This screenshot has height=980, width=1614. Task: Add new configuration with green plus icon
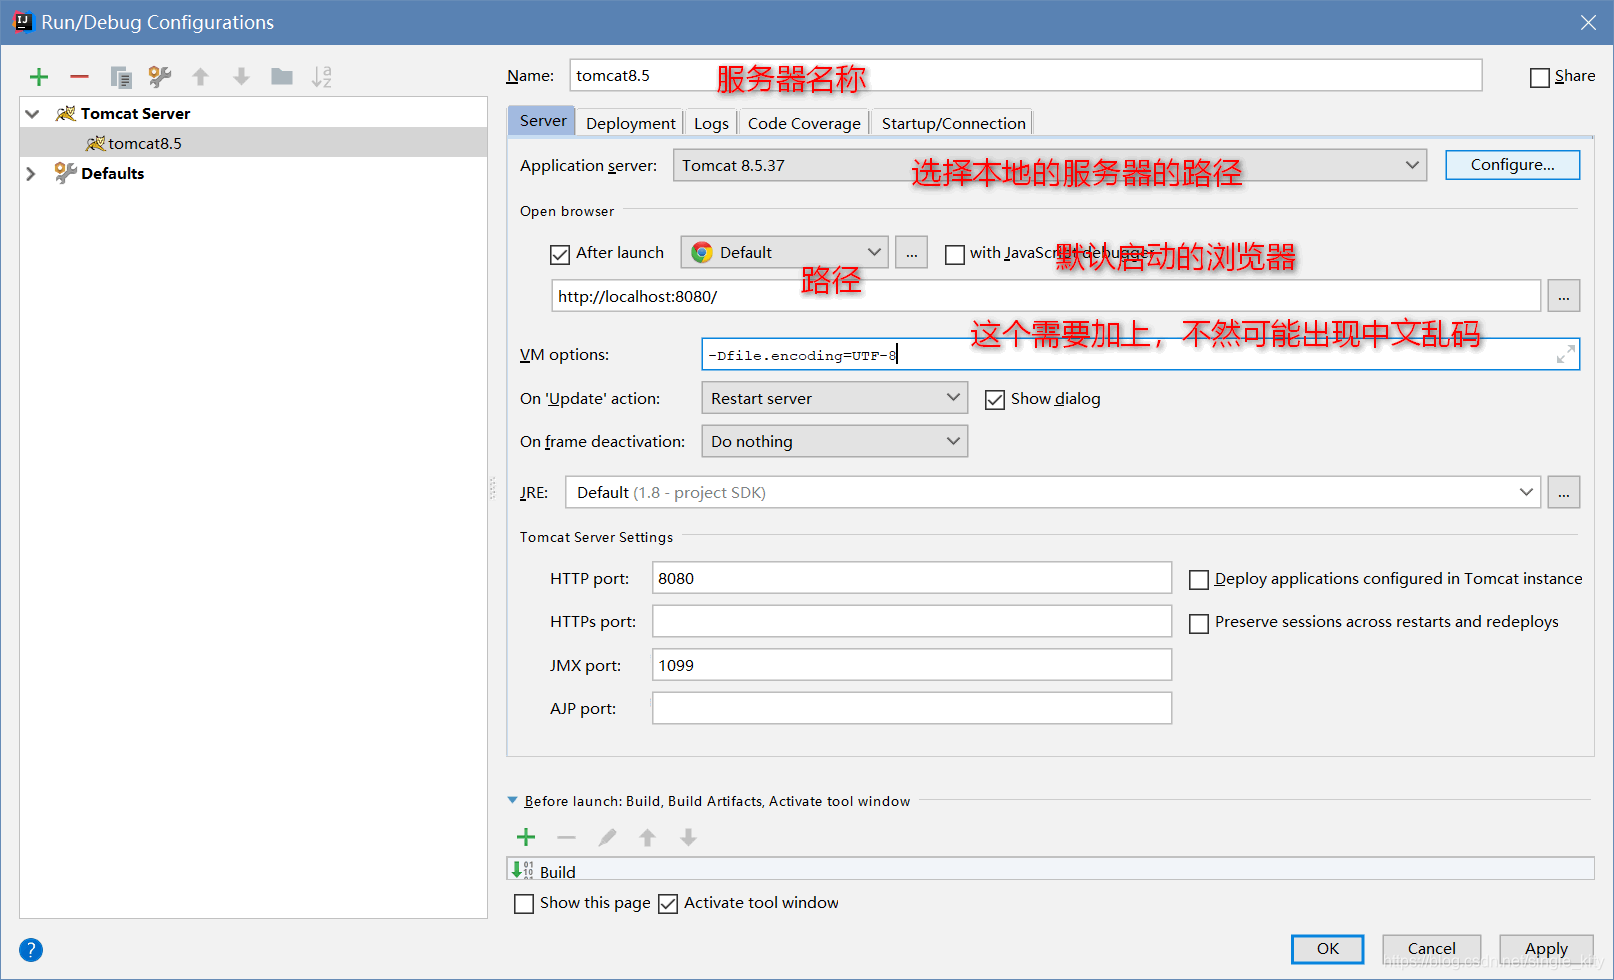point(39,77)
